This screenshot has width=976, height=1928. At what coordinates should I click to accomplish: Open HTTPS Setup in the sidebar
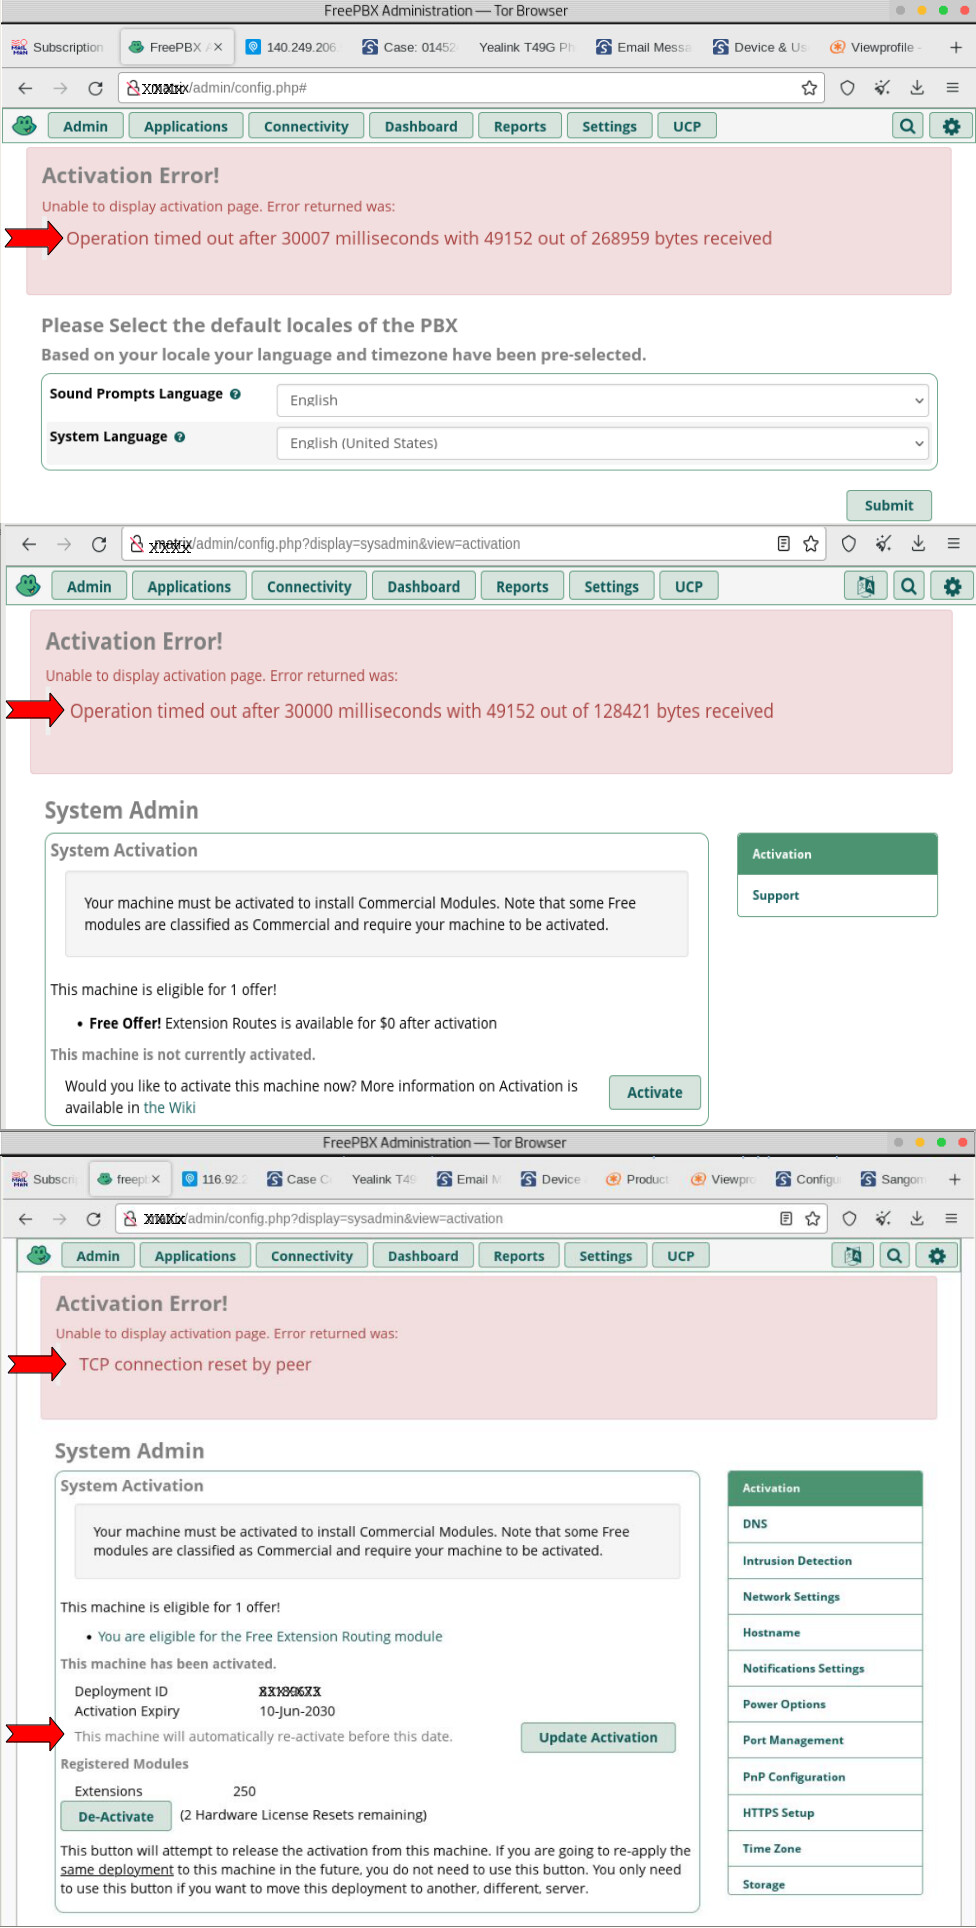825,1812
